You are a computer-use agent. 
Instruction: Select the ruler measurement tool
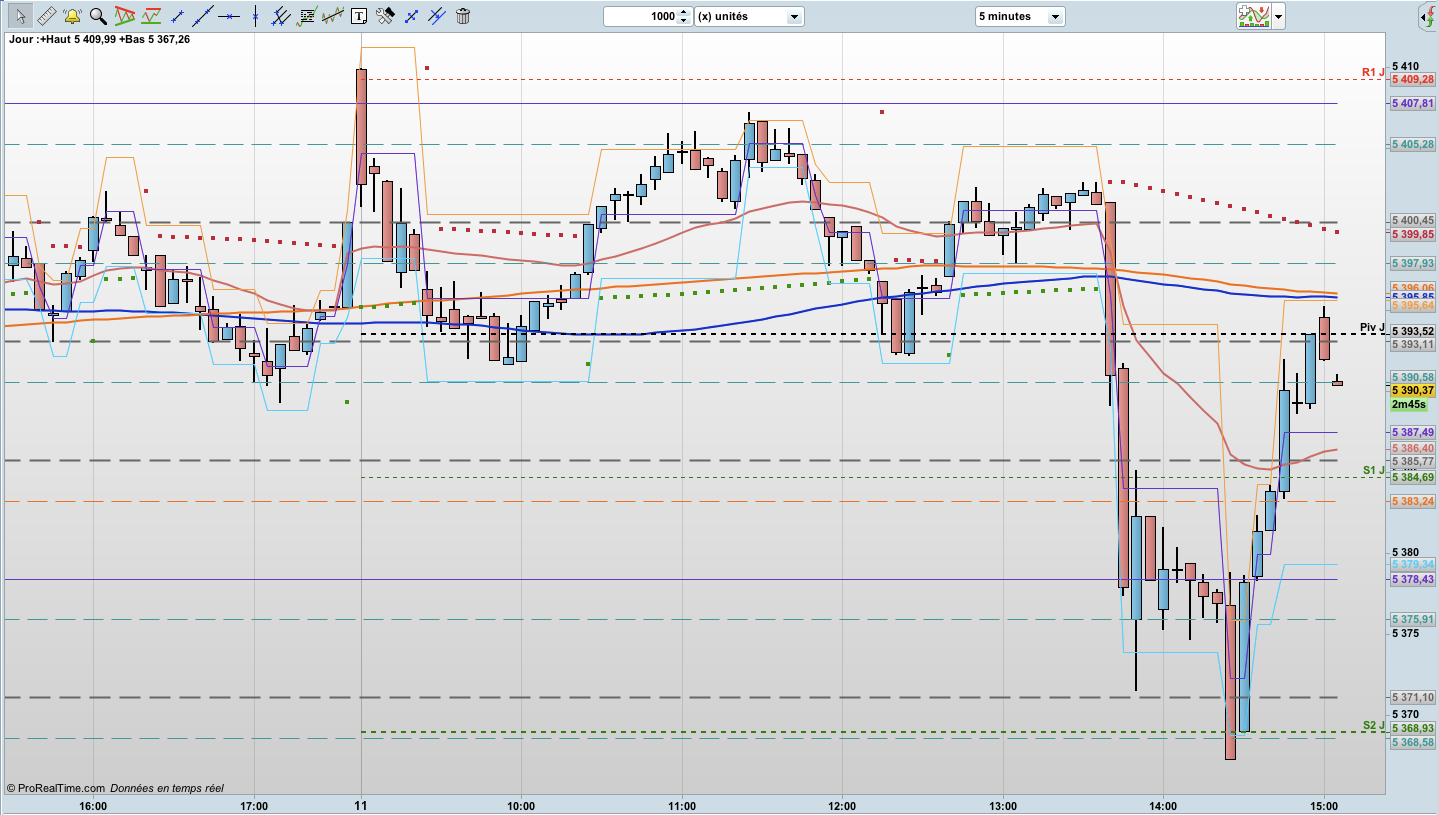(x=46, y=16)
